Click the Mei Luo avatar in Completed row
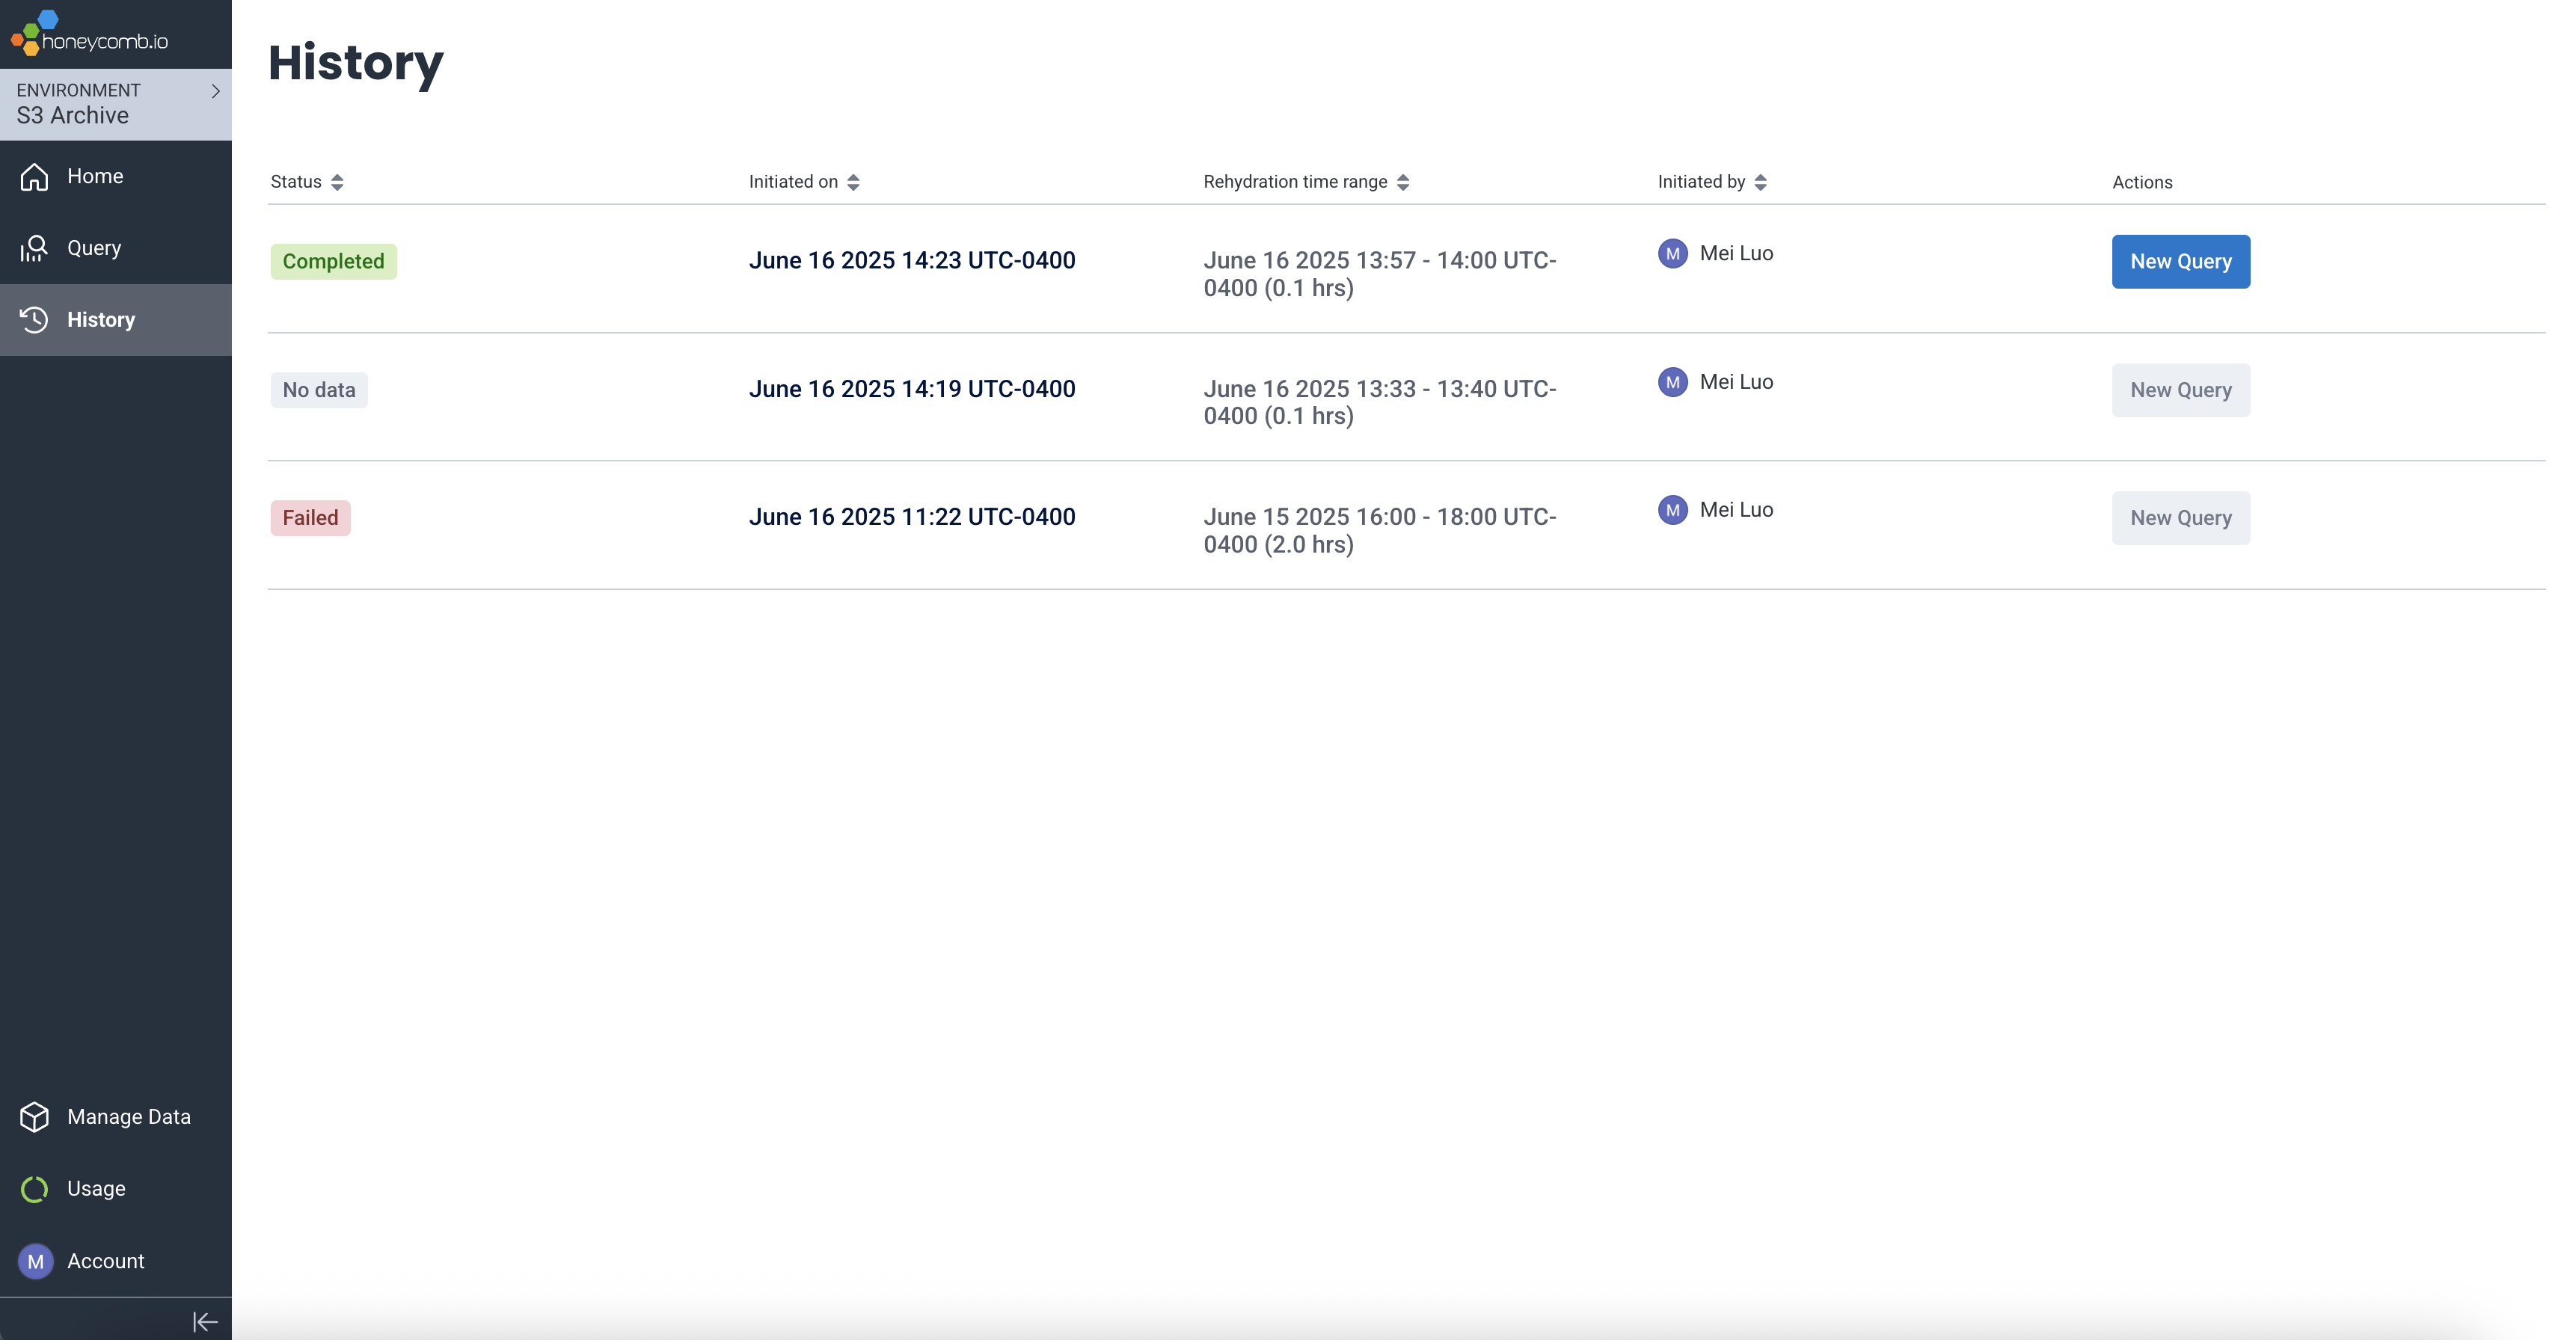 [1673, 254]
